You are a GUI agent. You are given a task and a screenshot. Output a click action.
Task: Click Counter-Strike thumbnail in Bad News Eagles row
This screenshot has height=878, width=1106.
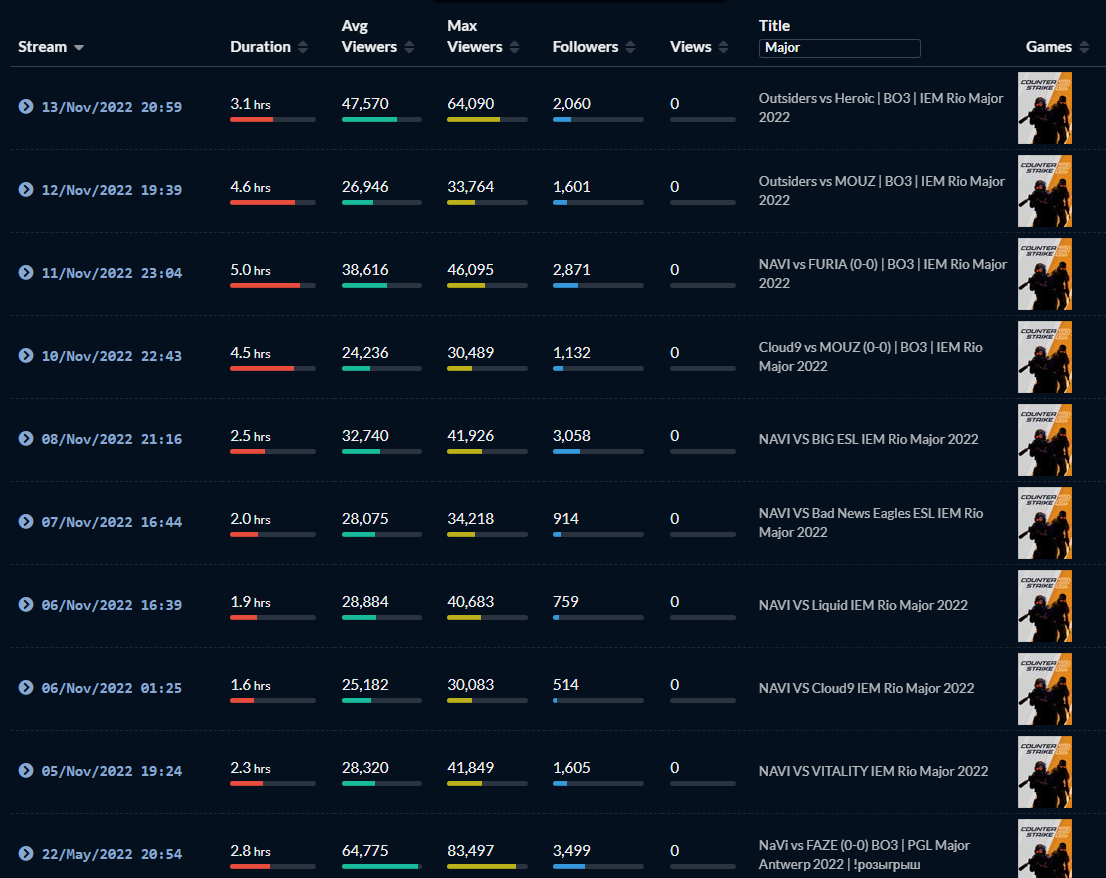1045,523
